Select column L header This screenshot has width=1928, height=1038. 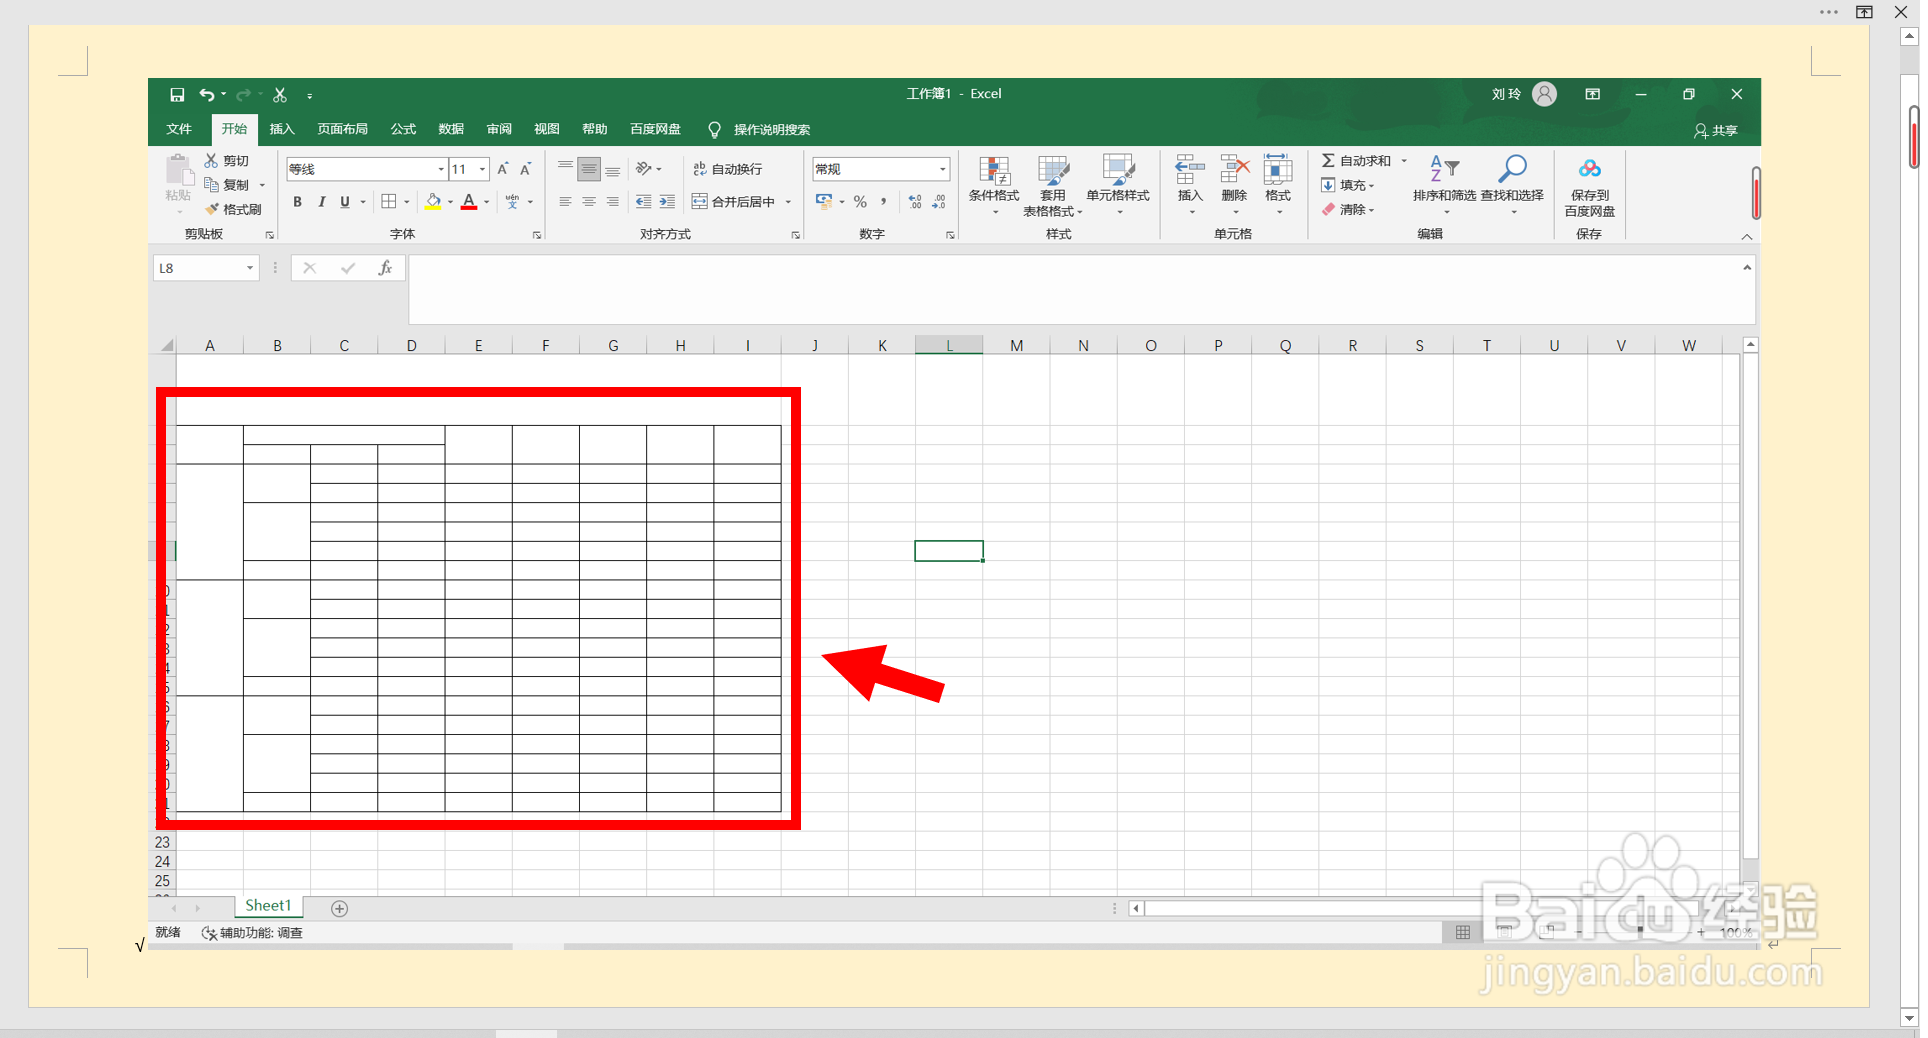pos(949,345)
